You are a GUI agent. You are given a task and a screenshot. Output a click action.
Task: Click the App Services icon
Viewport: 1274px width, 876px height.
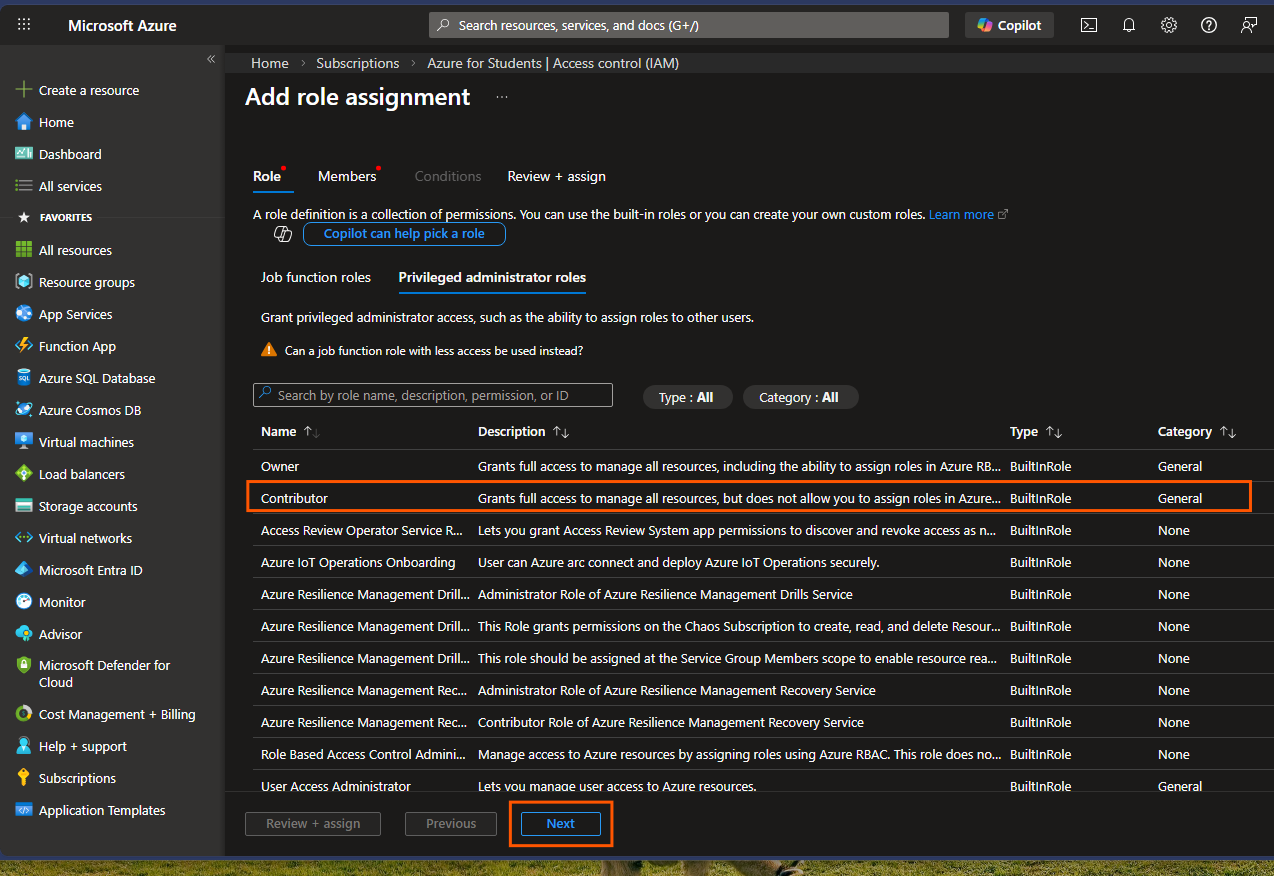(x=24, y=314)
